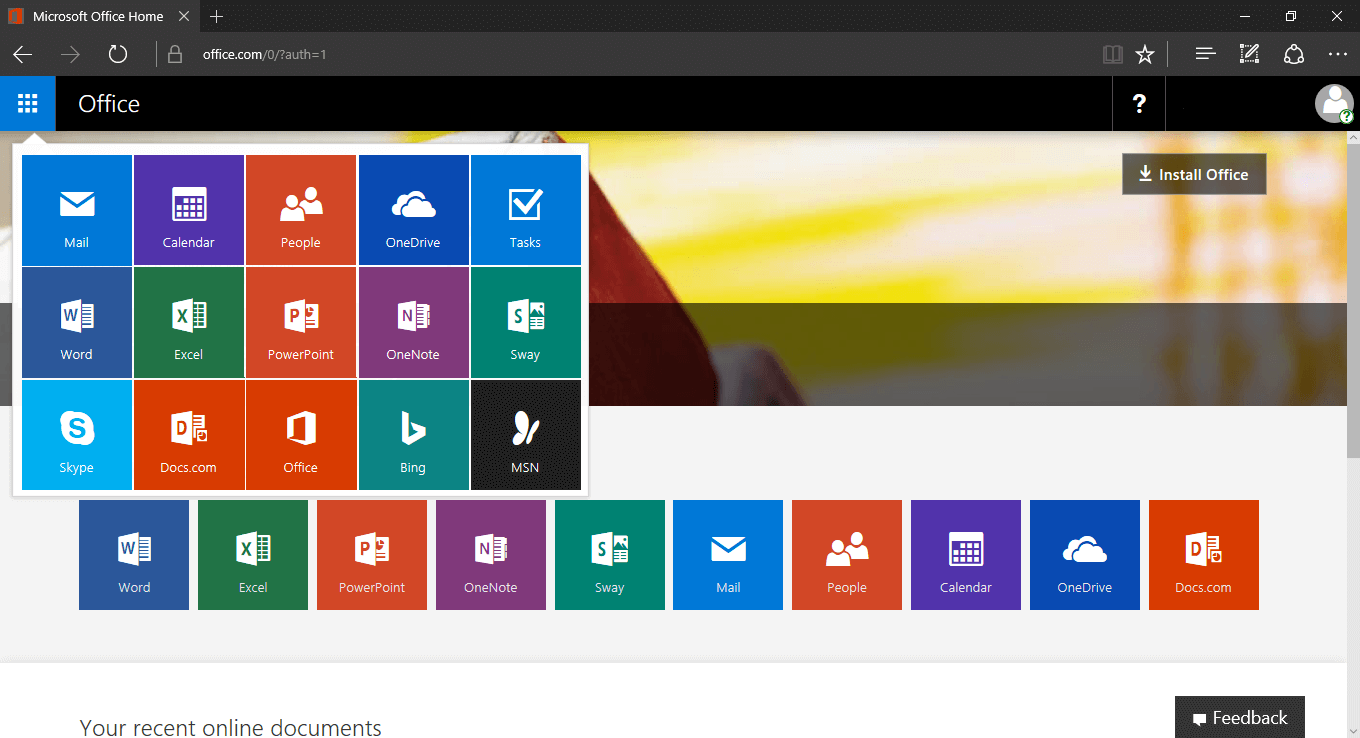The image size is (1360, 738).
Task: Click Word tile in the page row
Action: click(134, 555)
